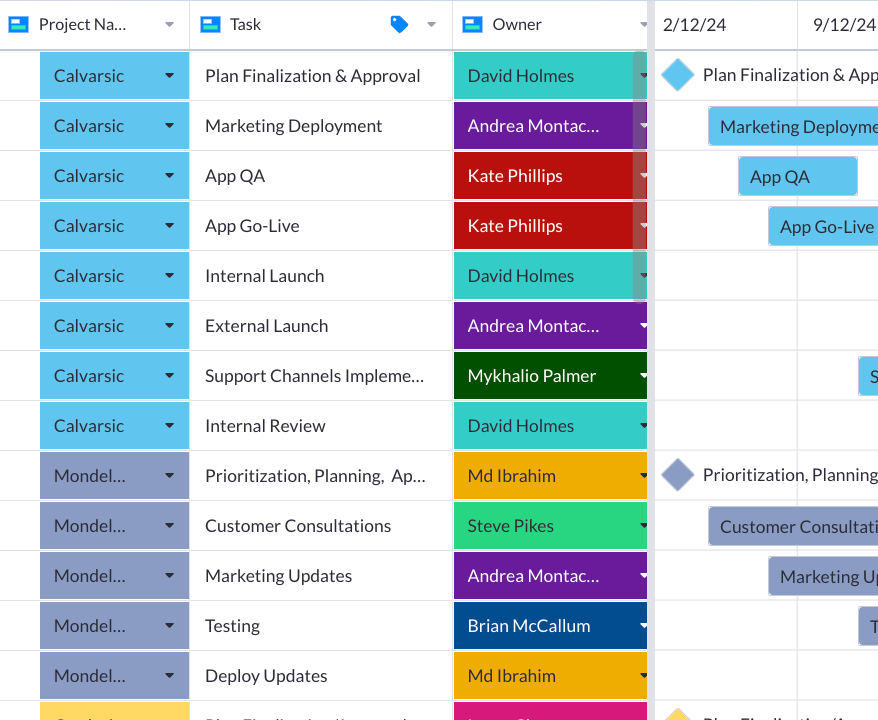Open the Project Name column header dropdown
The width and height of the screenshot is (878, 720).
[x=168, y=23]
